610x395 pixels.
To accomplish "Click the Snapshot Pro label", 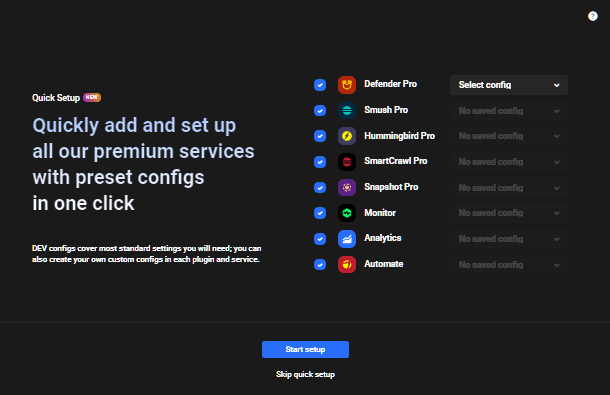I will 391,187.
